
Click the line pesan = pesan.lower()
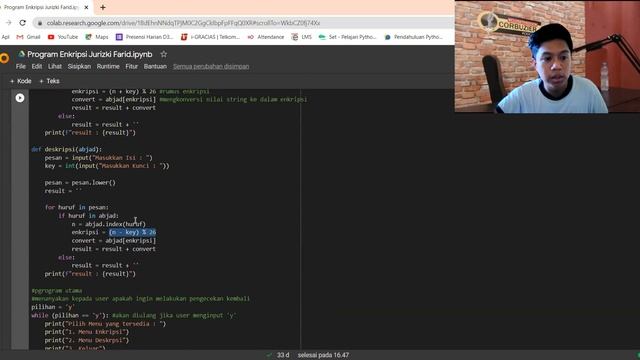coord(80,182)
